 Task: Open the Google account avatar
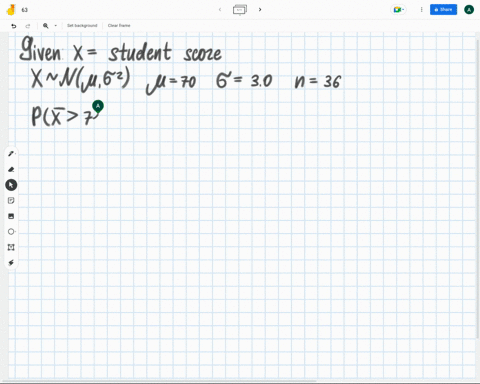coord(469,10)
